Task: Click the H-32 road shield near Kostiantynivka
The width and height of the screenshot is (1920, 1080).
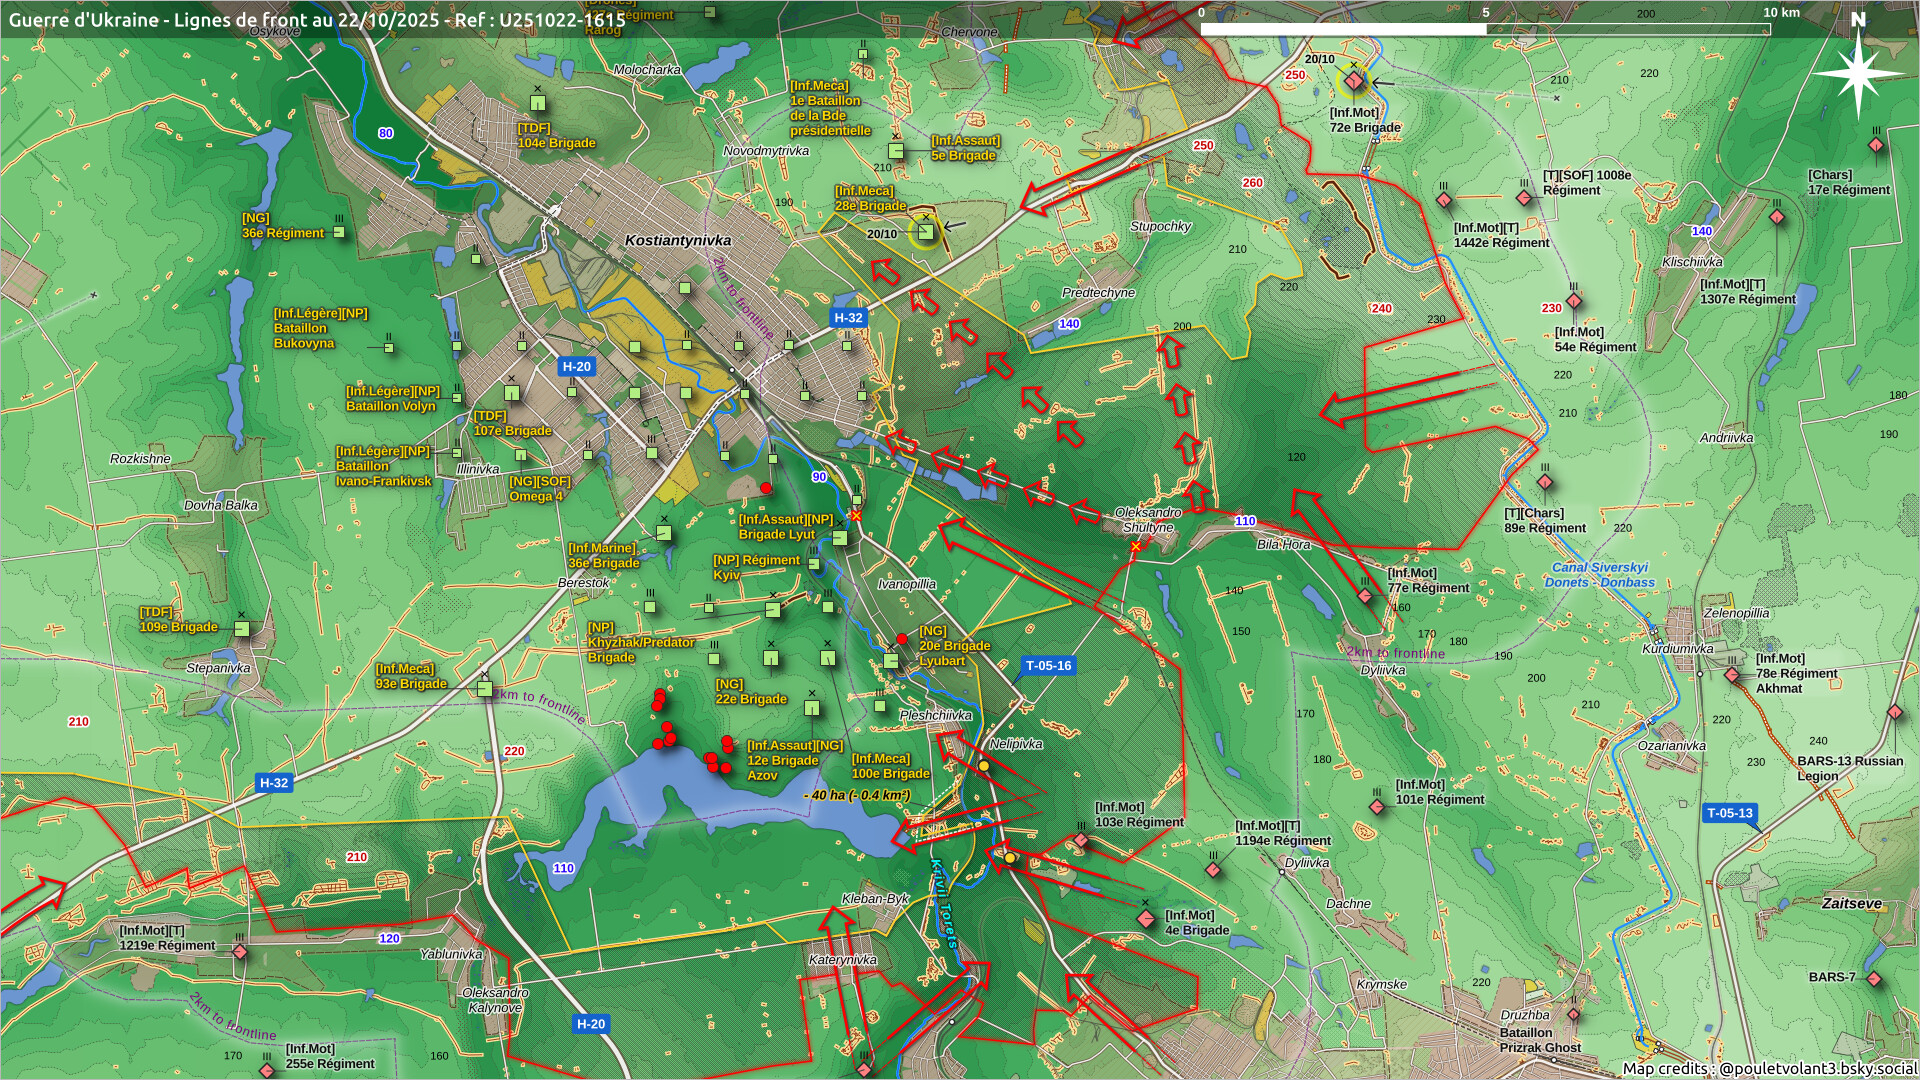Action: [x=848, y=318]
